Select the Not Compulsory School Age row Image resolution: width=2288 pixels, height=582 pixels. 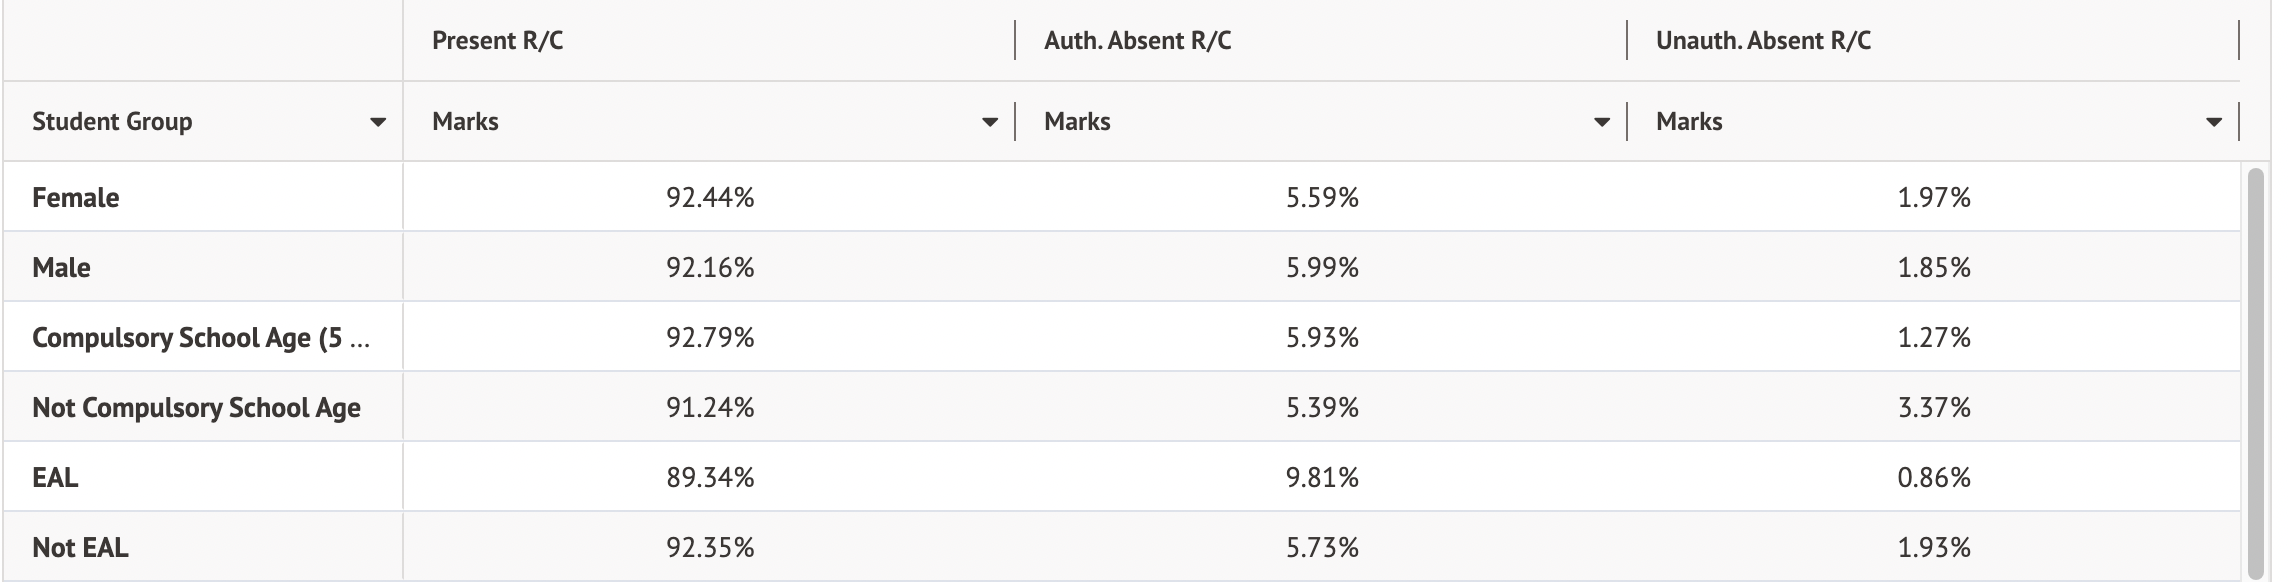pyautogui.click(x=196, y=408)
